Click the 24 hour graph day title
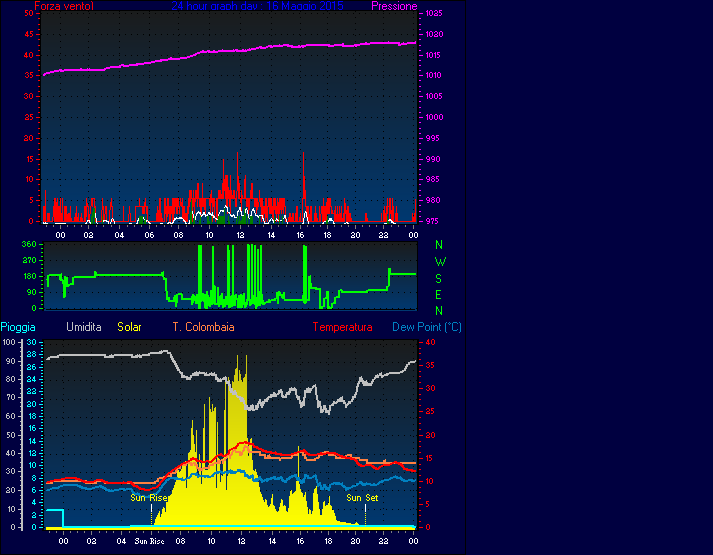Screen dimensions: 713x555 tap(257, 6)
